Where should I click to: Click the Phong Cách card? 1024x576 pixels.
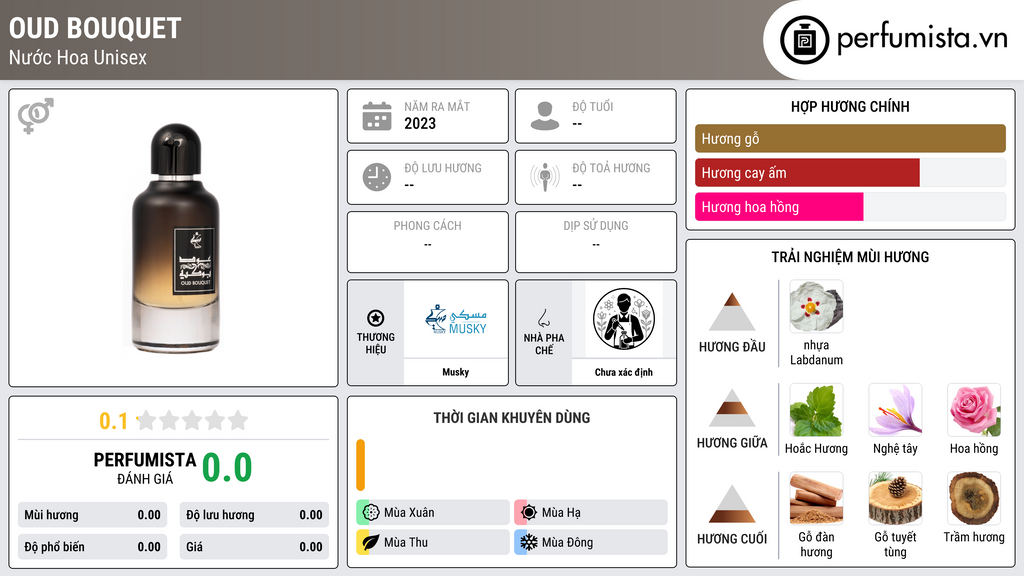point(428,242)
